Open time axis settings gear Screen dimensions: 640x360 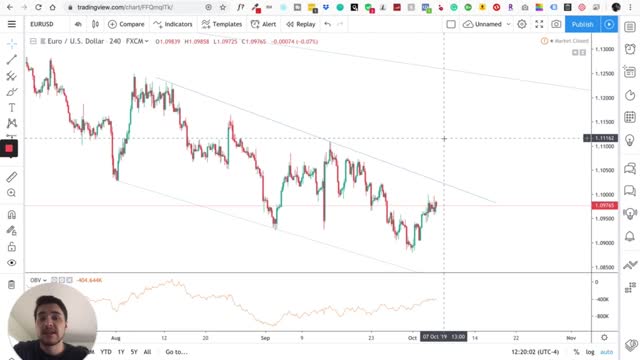[604, 338]
